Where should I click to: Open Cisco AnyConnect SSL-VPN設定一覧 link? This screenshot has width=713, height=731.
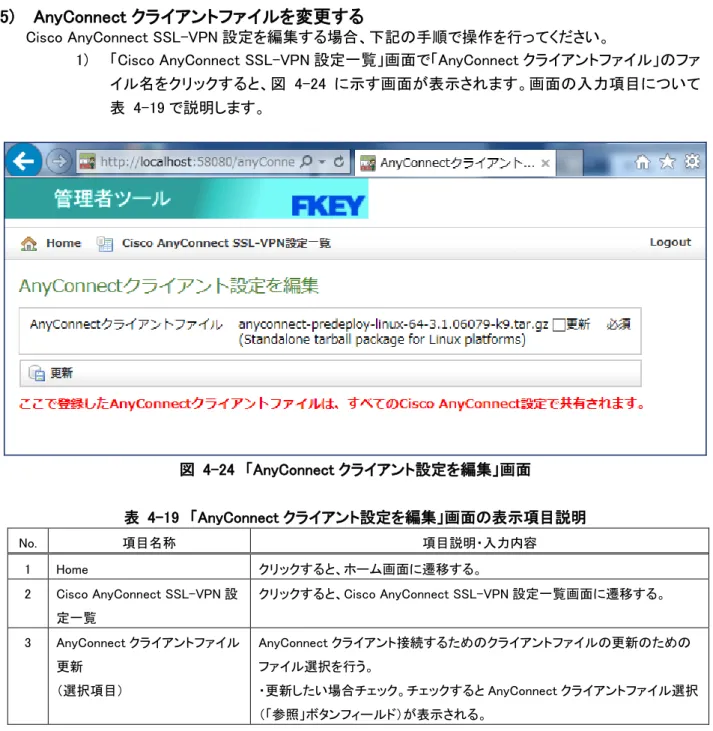226,243
